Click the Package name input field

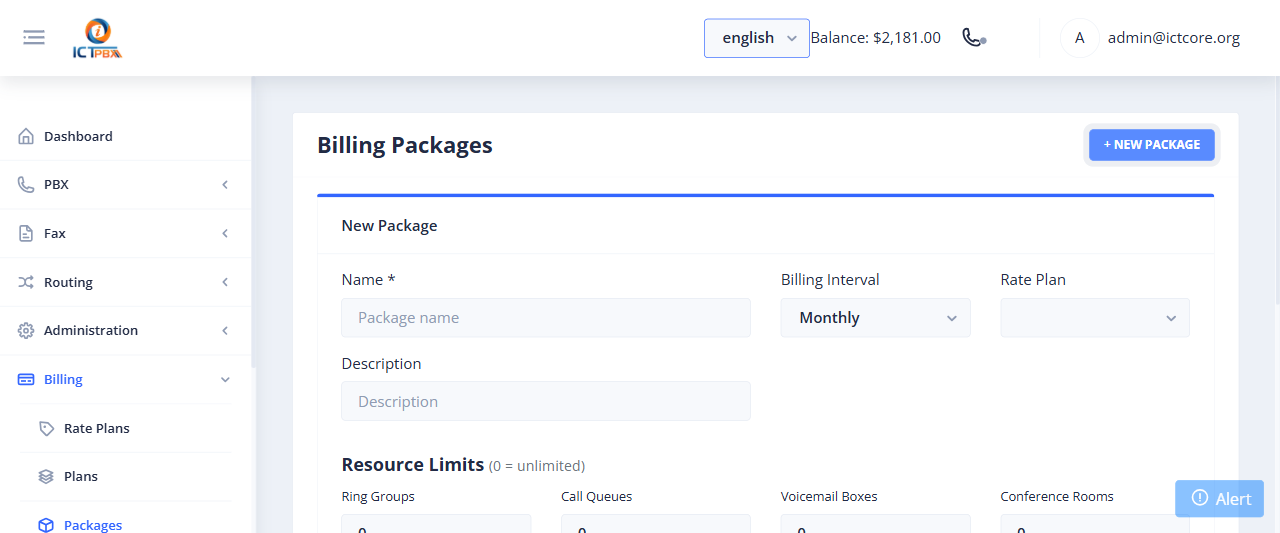coord(546,317)
